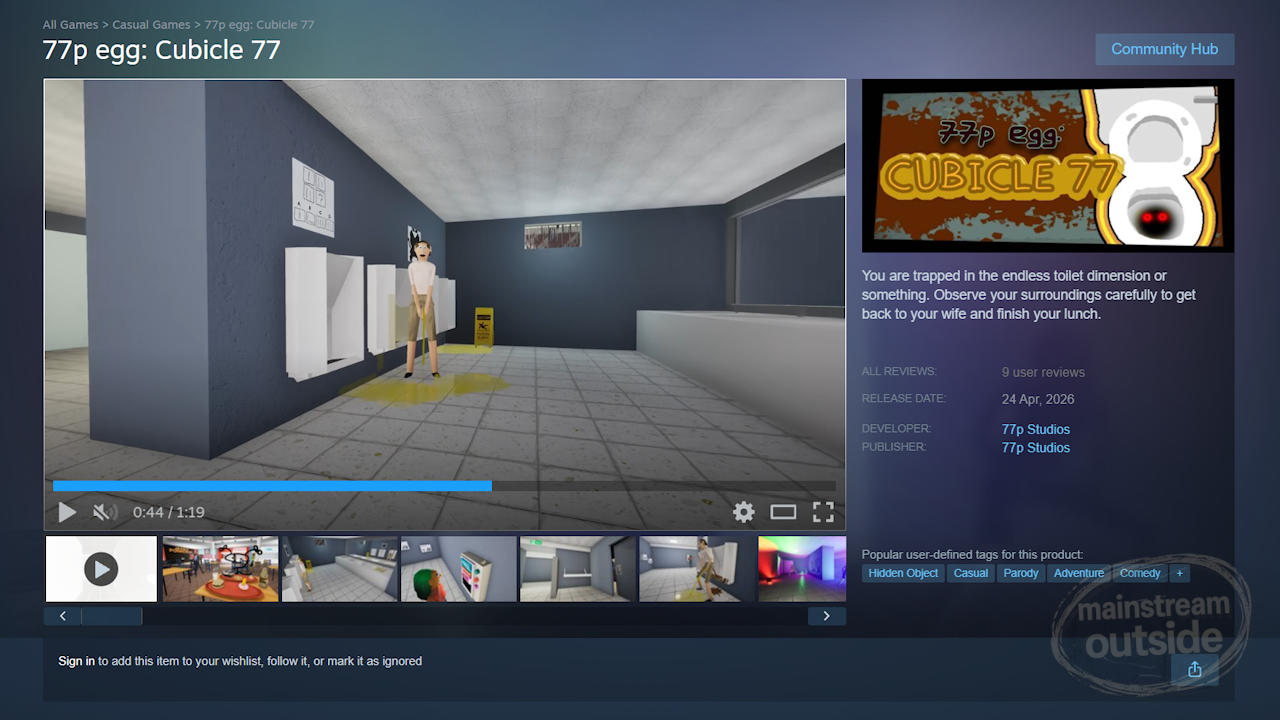Play the trailer video
Viewport: 1280px width, 720px height.
click(x=67, y=512)
